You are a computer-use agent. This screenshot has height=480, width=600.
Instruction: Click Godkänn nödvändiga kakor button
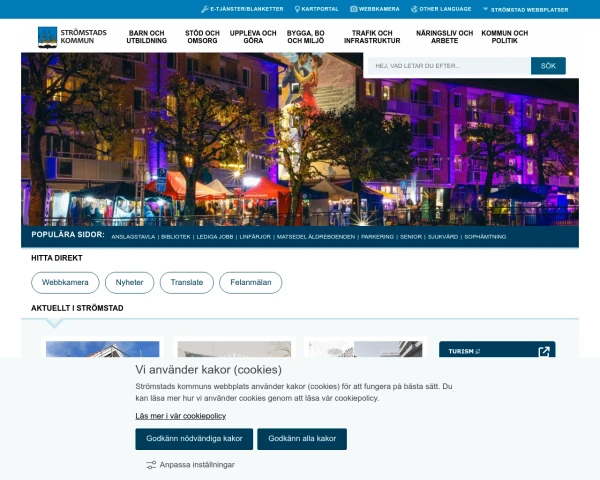(194, 439)
